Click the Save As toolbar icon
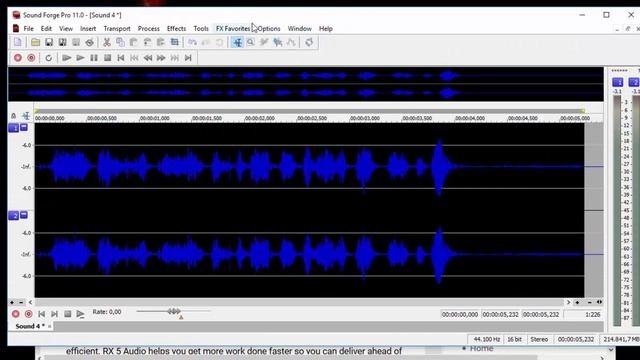 [62, 42]
